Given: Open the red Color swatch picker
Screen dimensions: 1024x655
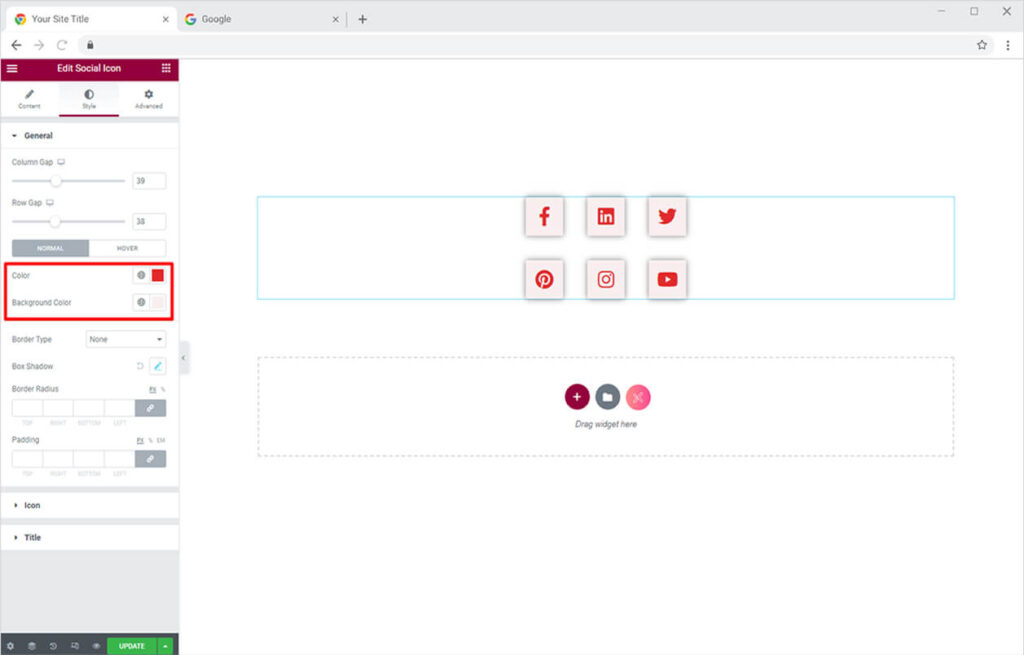Looking at the screenshot, I should pos(157,275).
